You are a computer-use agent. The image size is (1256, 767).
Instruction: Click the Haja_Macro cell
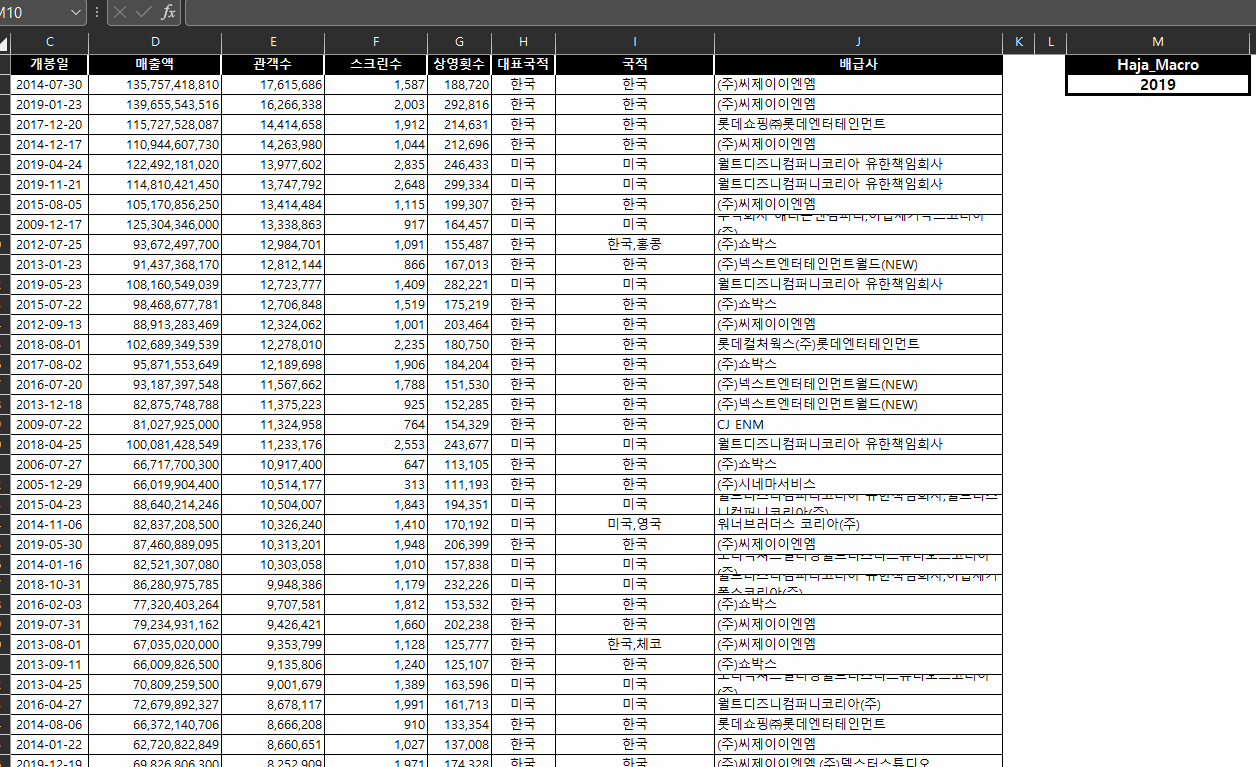click(1158, 64)
